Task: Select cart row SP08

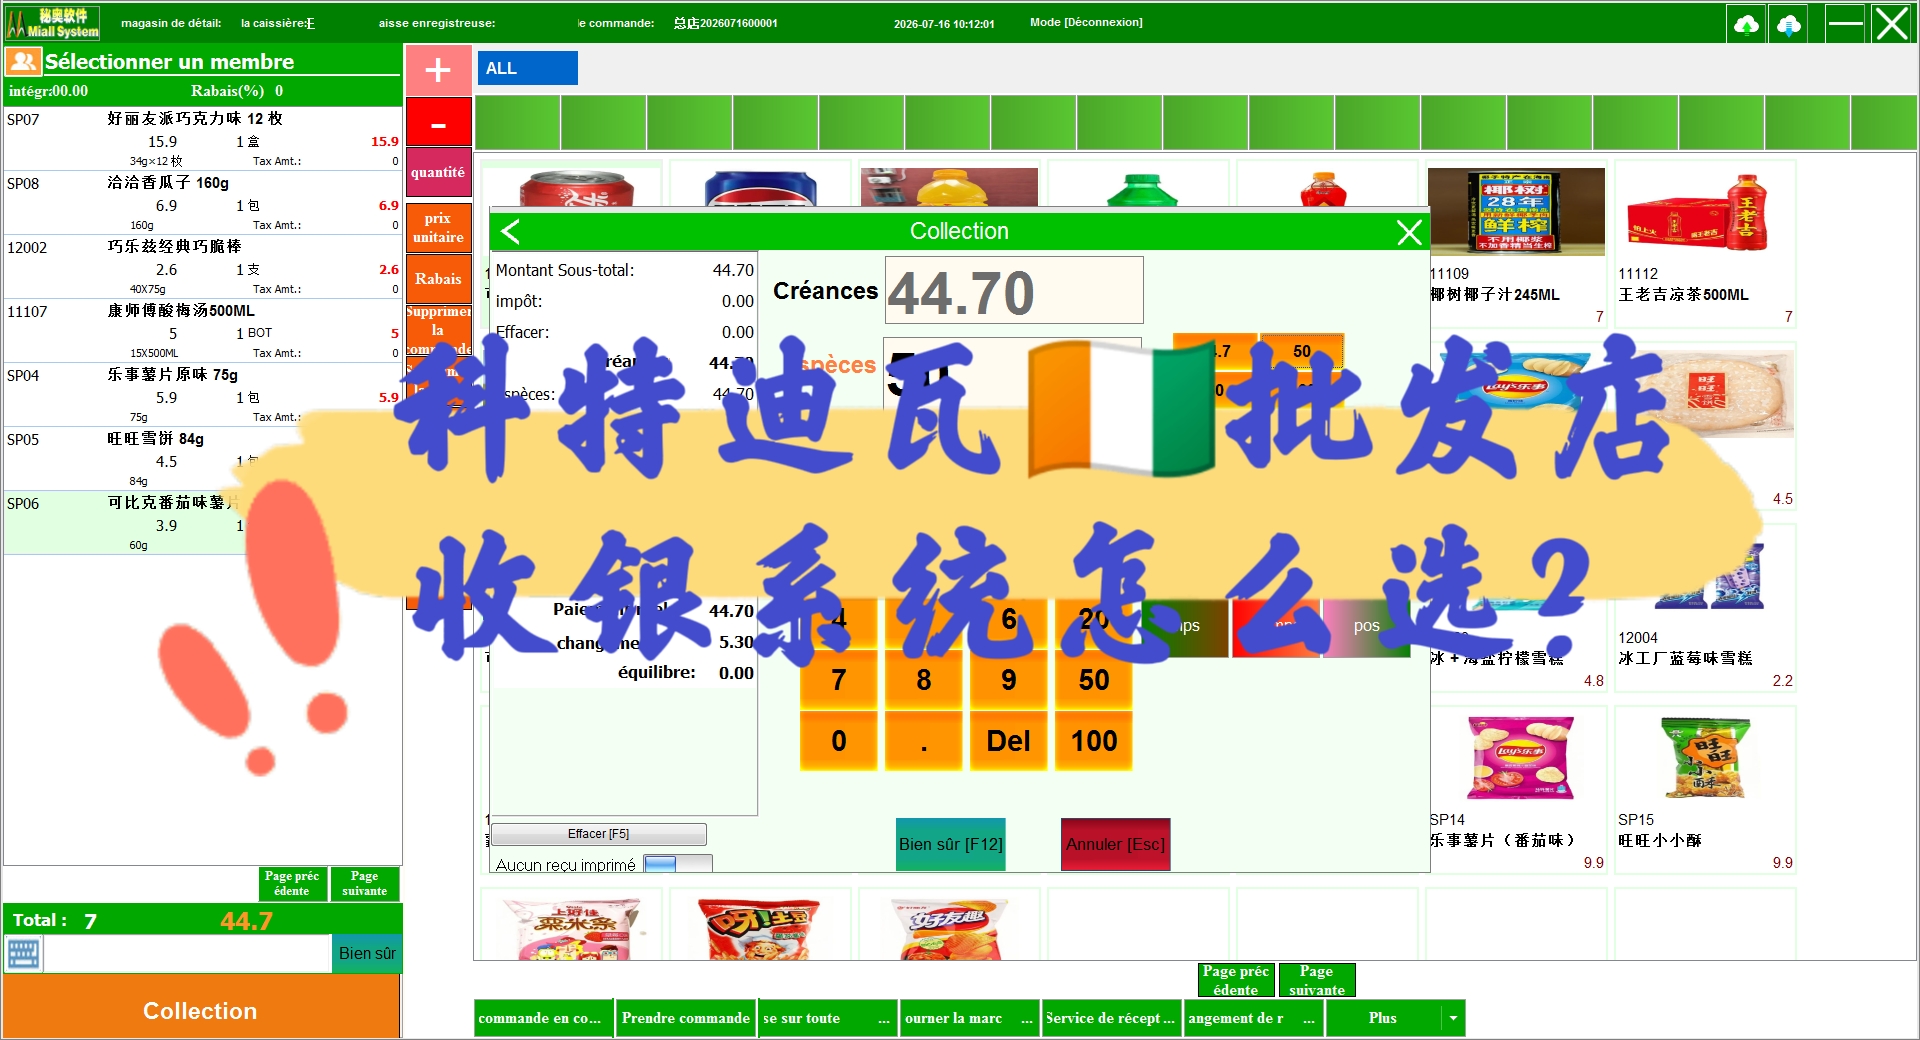Action: click(x=203, y=202)
